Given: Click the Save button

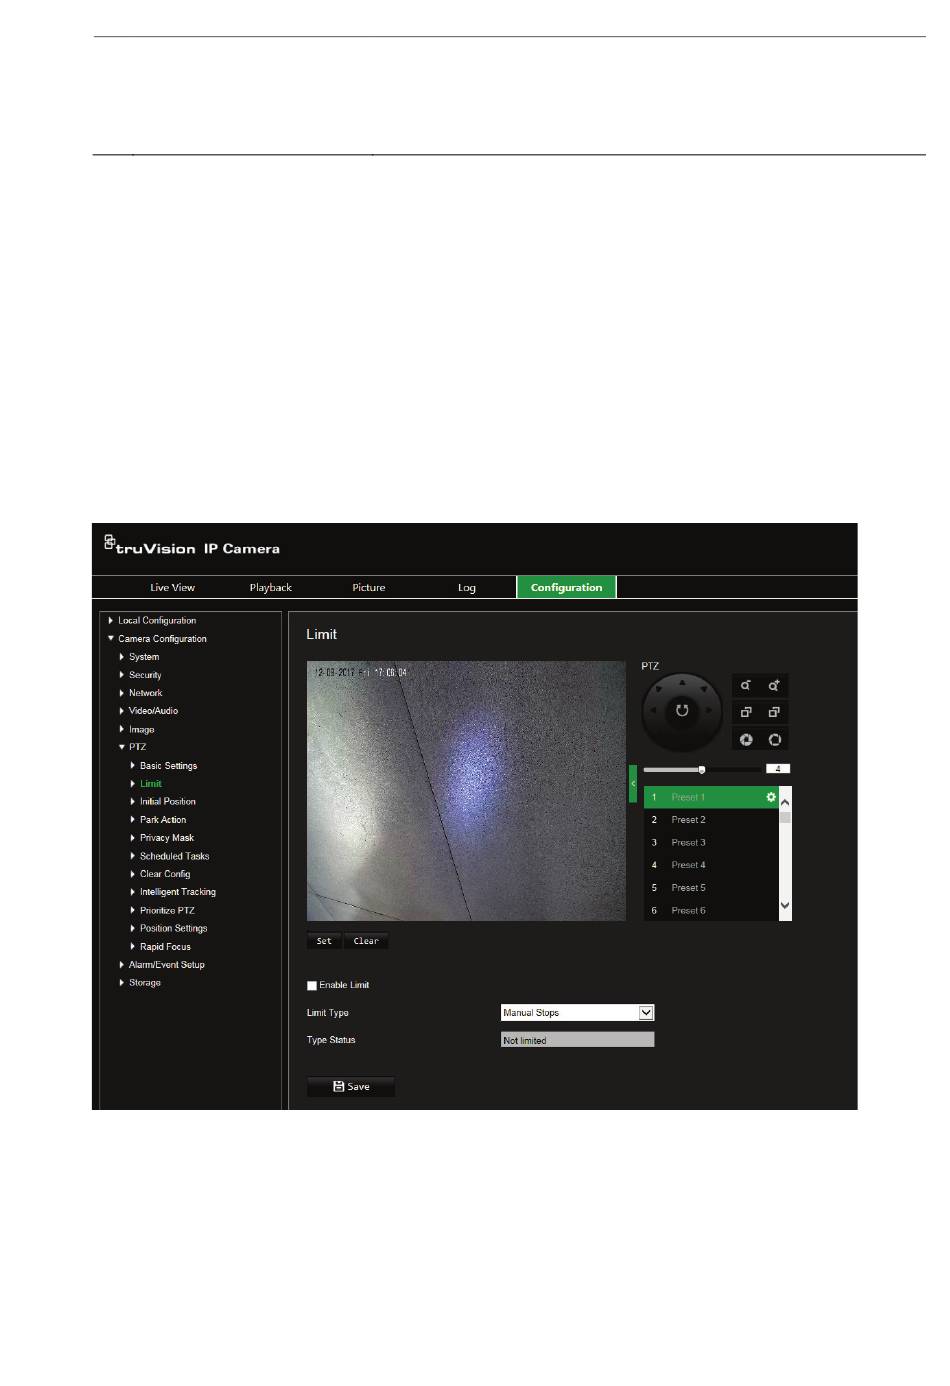Looking at the screenshot, I should (x=351, y=1087).
